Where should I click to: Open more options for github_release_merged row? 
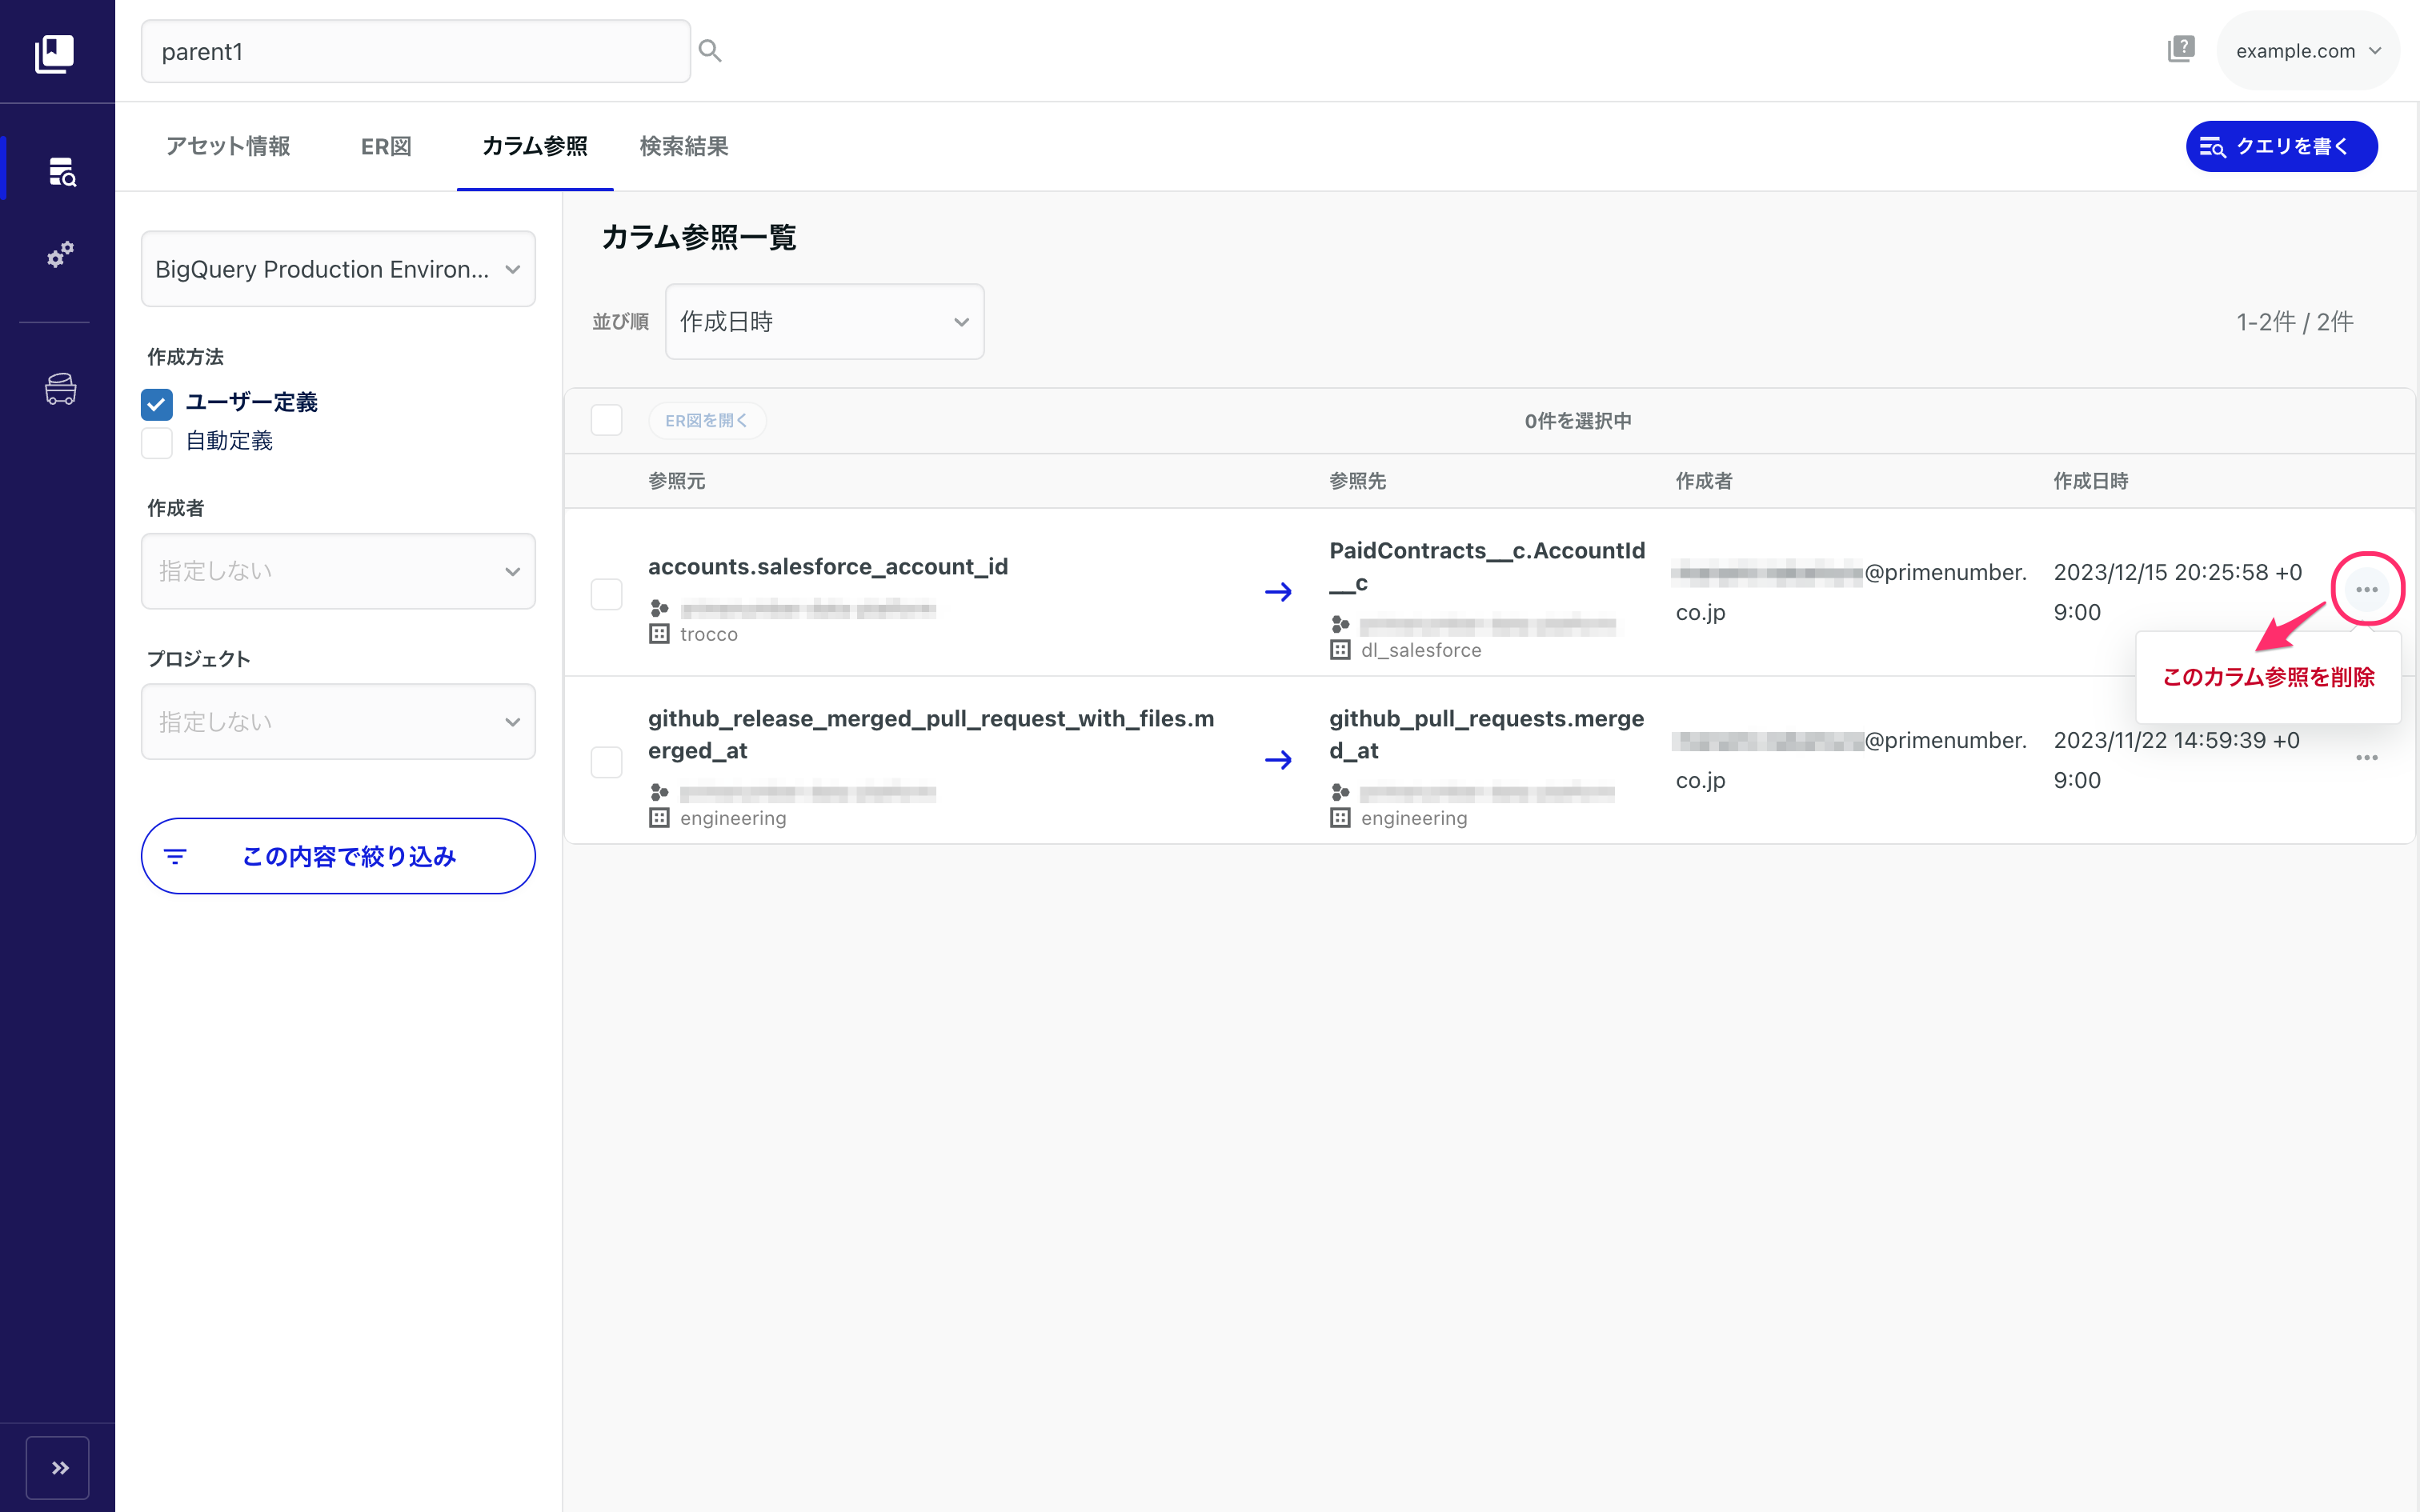coord(2366,757)
